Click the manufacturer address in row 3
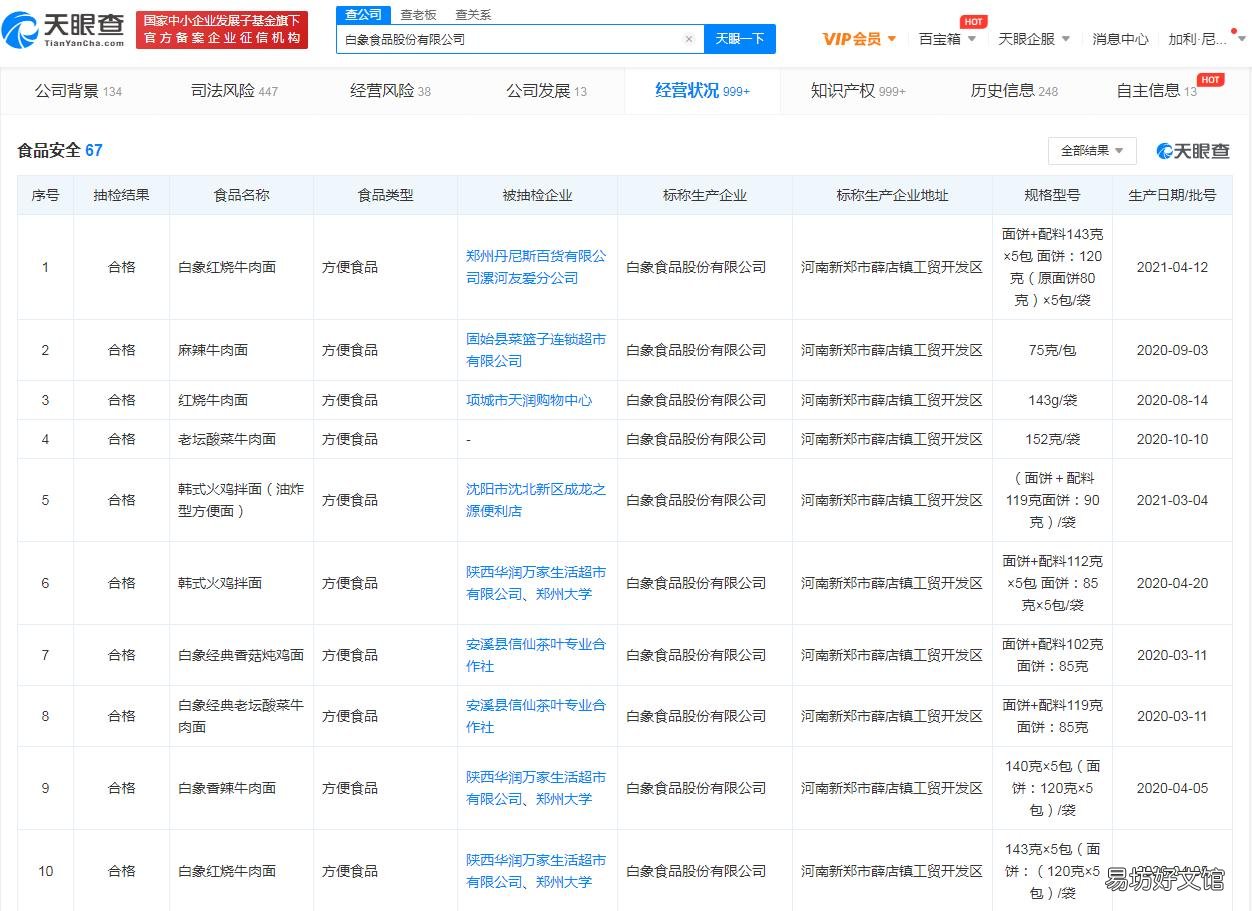This screenshot has width=1252, height=911. [892, 400]
